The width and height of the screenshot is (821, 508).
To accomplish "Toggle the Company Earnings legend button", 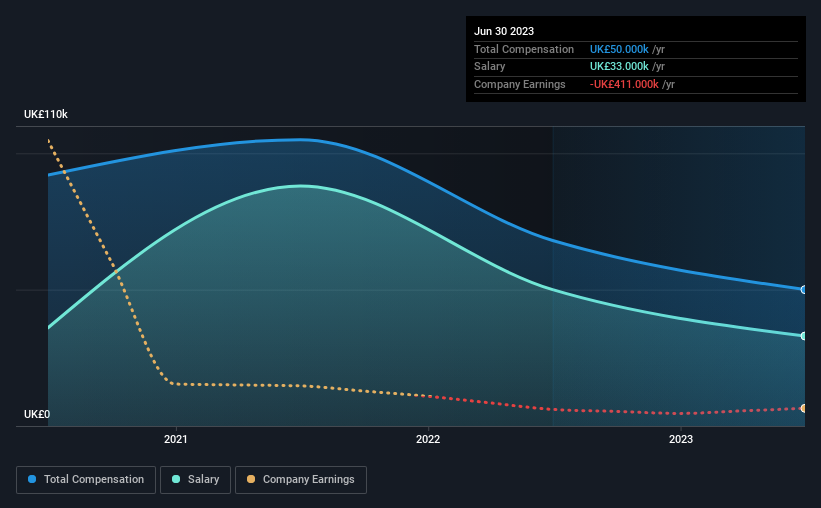I will (301, 480).
